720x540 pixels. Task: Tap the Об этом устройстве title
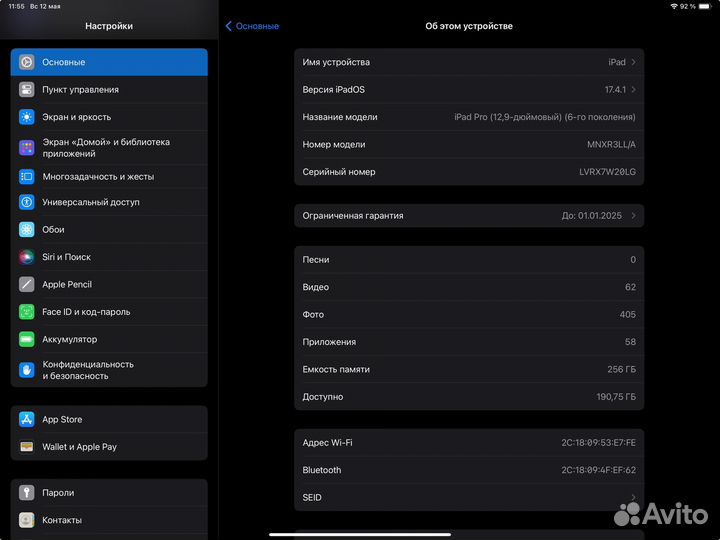click(469, 26)
